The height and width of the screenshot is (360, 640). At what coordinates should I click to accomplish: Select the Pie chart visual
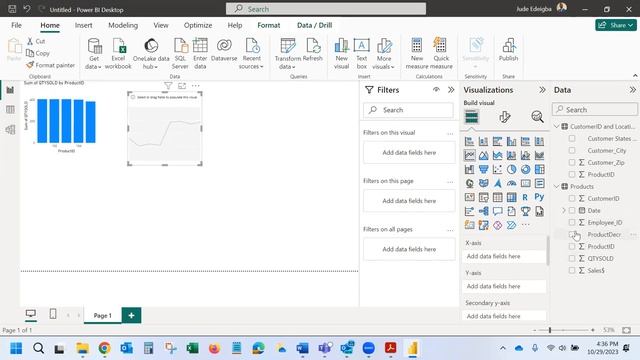pyautogui.click(x=511, y=169)
